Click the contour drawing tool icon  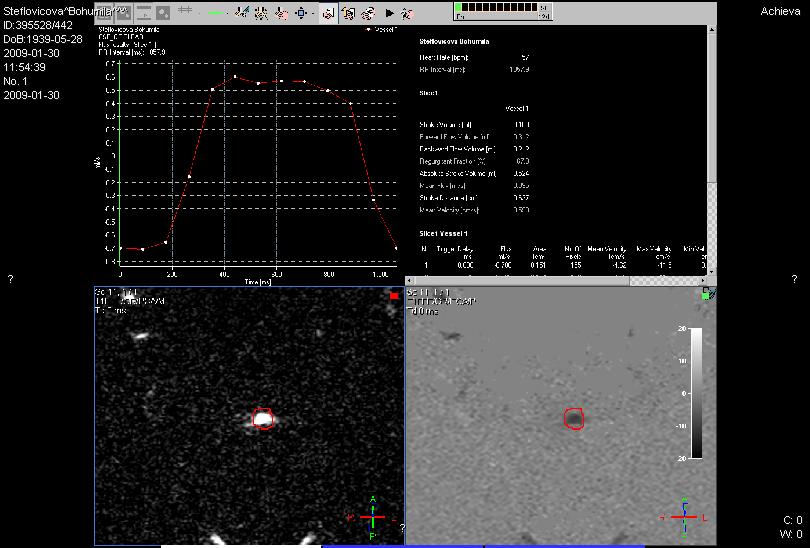tap(241, 13)
